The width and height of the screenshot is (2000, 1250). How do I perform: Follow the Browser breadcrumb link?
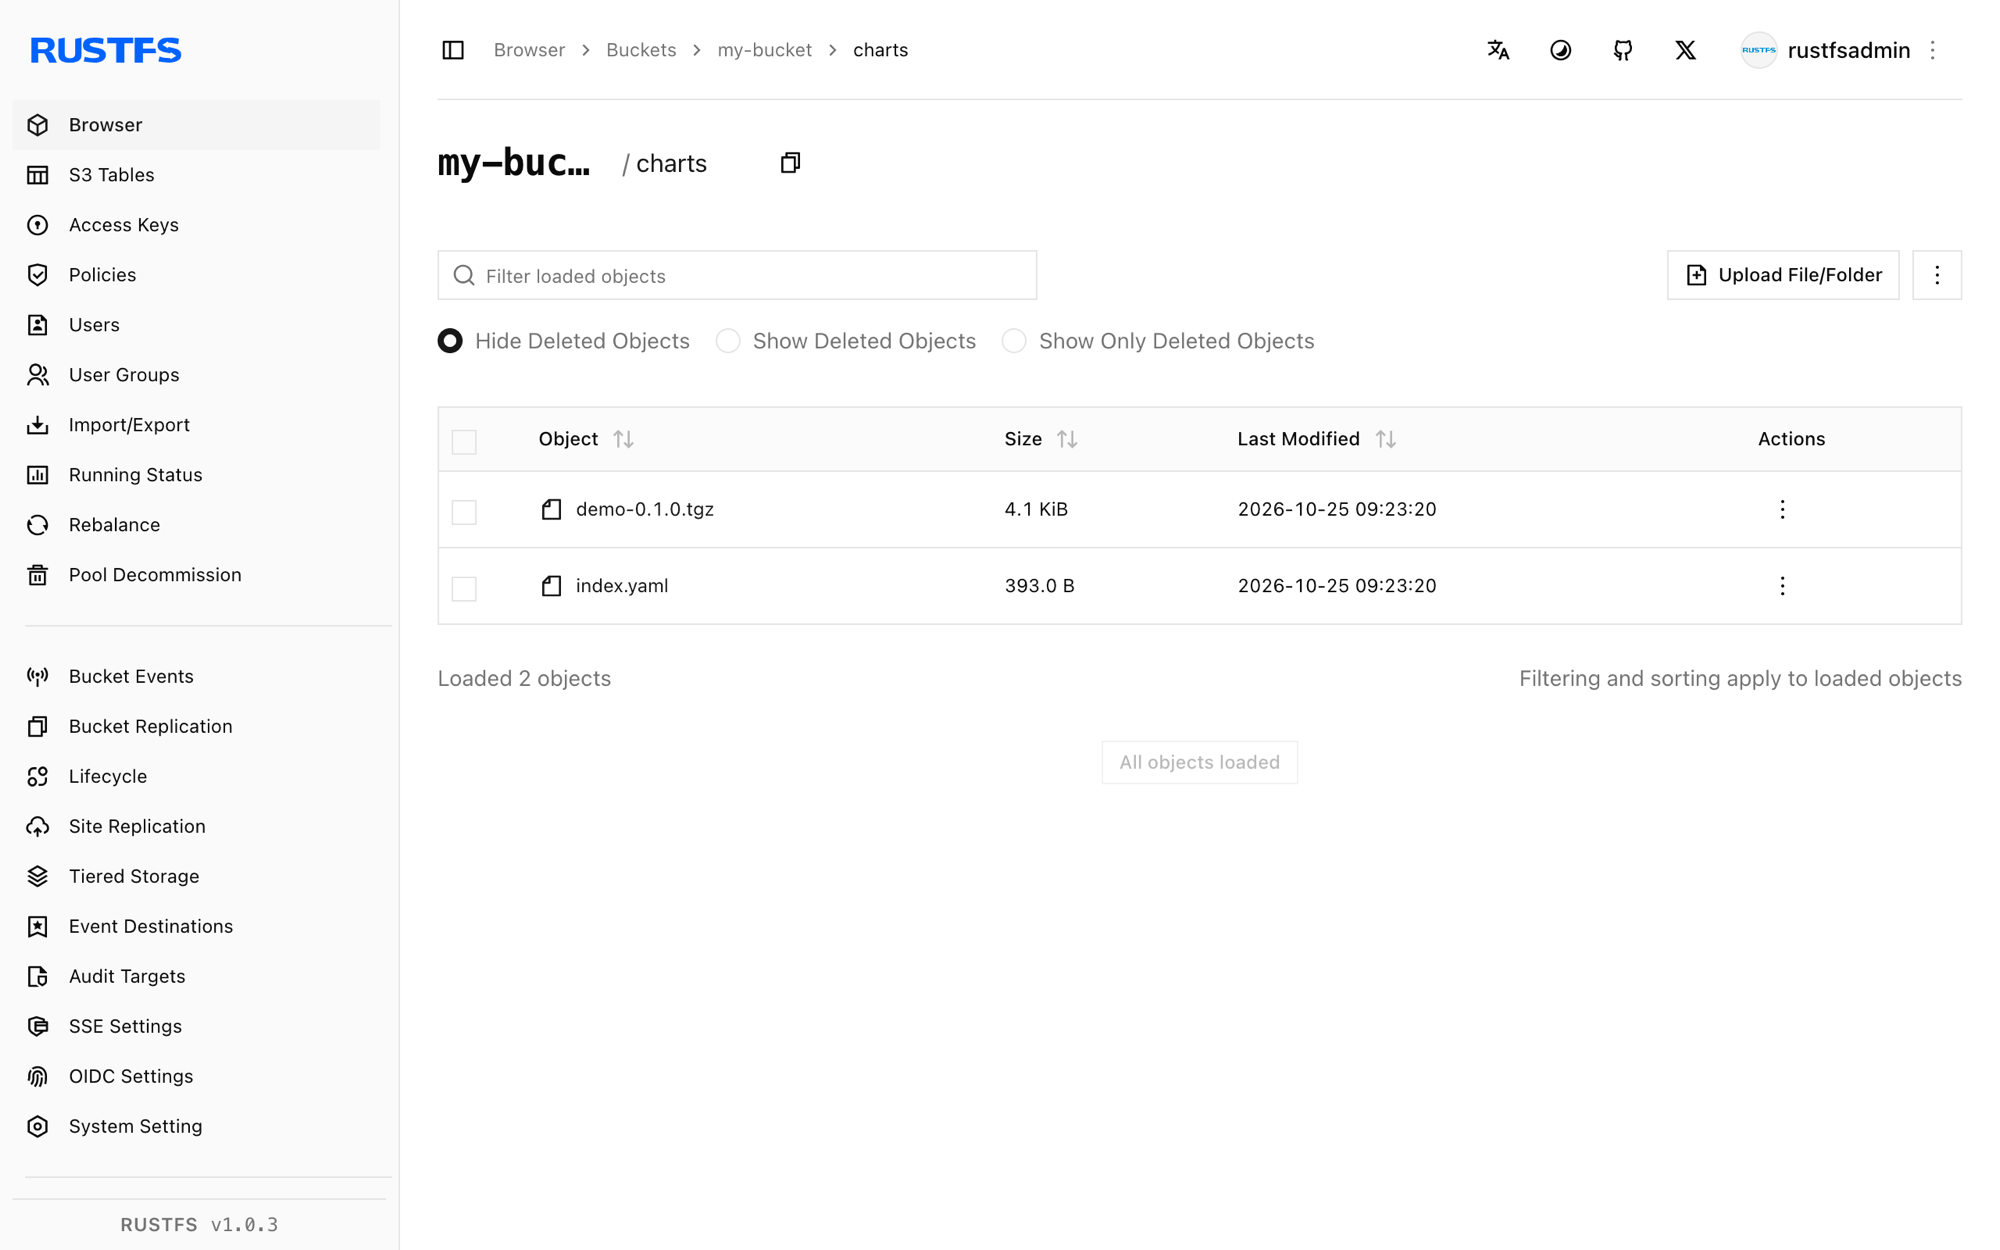(529, 50)
